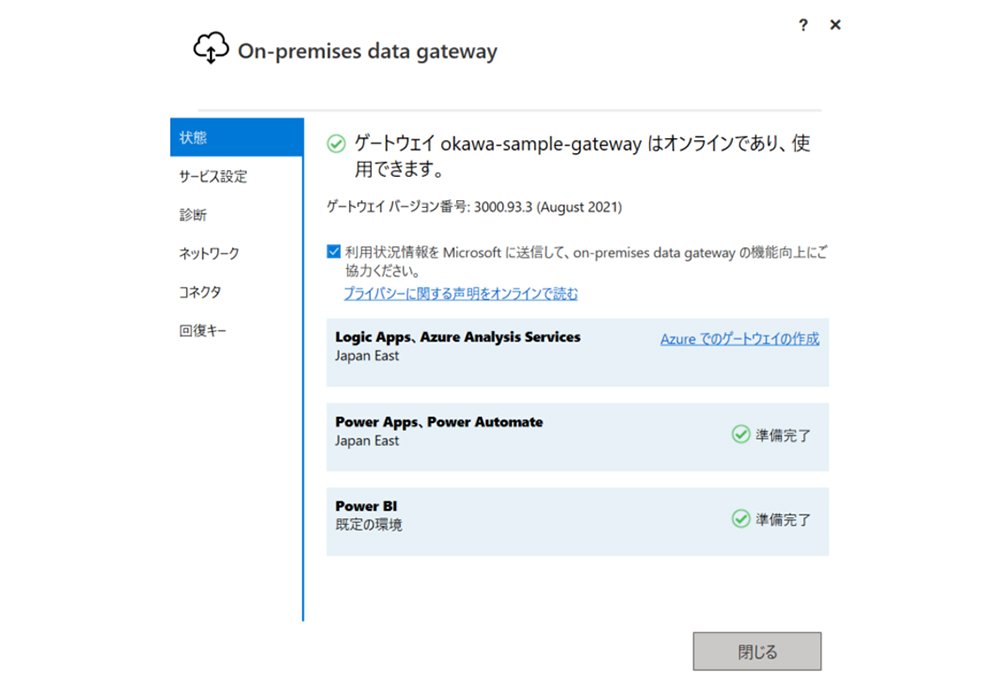
Task: Click the 閉じる button
Action: pos(757,651)
